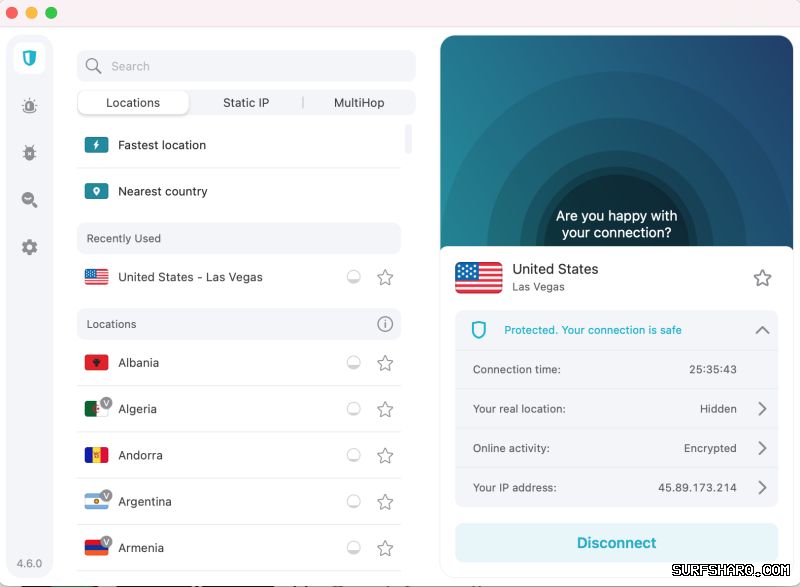Expand Online activity details
Screen dimensions: 800x587
point(762,448)
